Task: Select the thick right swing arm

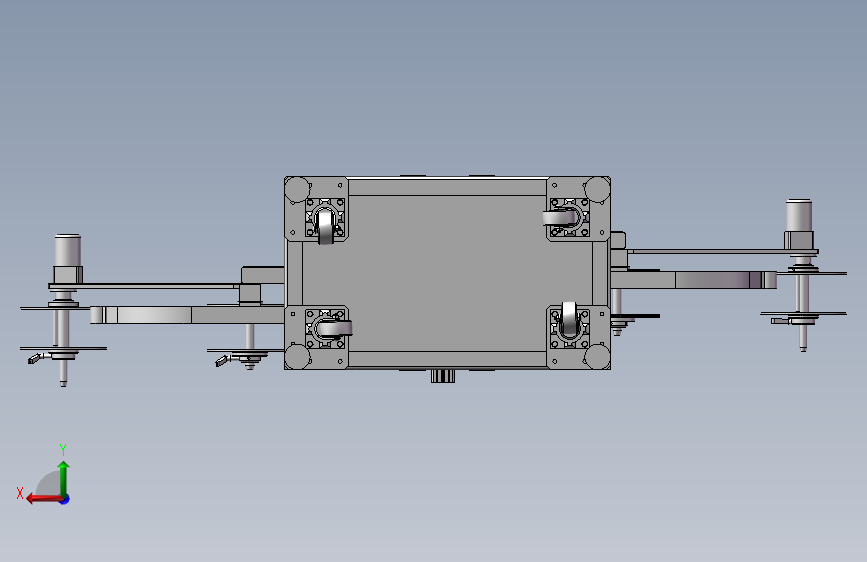Action: (x=693, y=280)
